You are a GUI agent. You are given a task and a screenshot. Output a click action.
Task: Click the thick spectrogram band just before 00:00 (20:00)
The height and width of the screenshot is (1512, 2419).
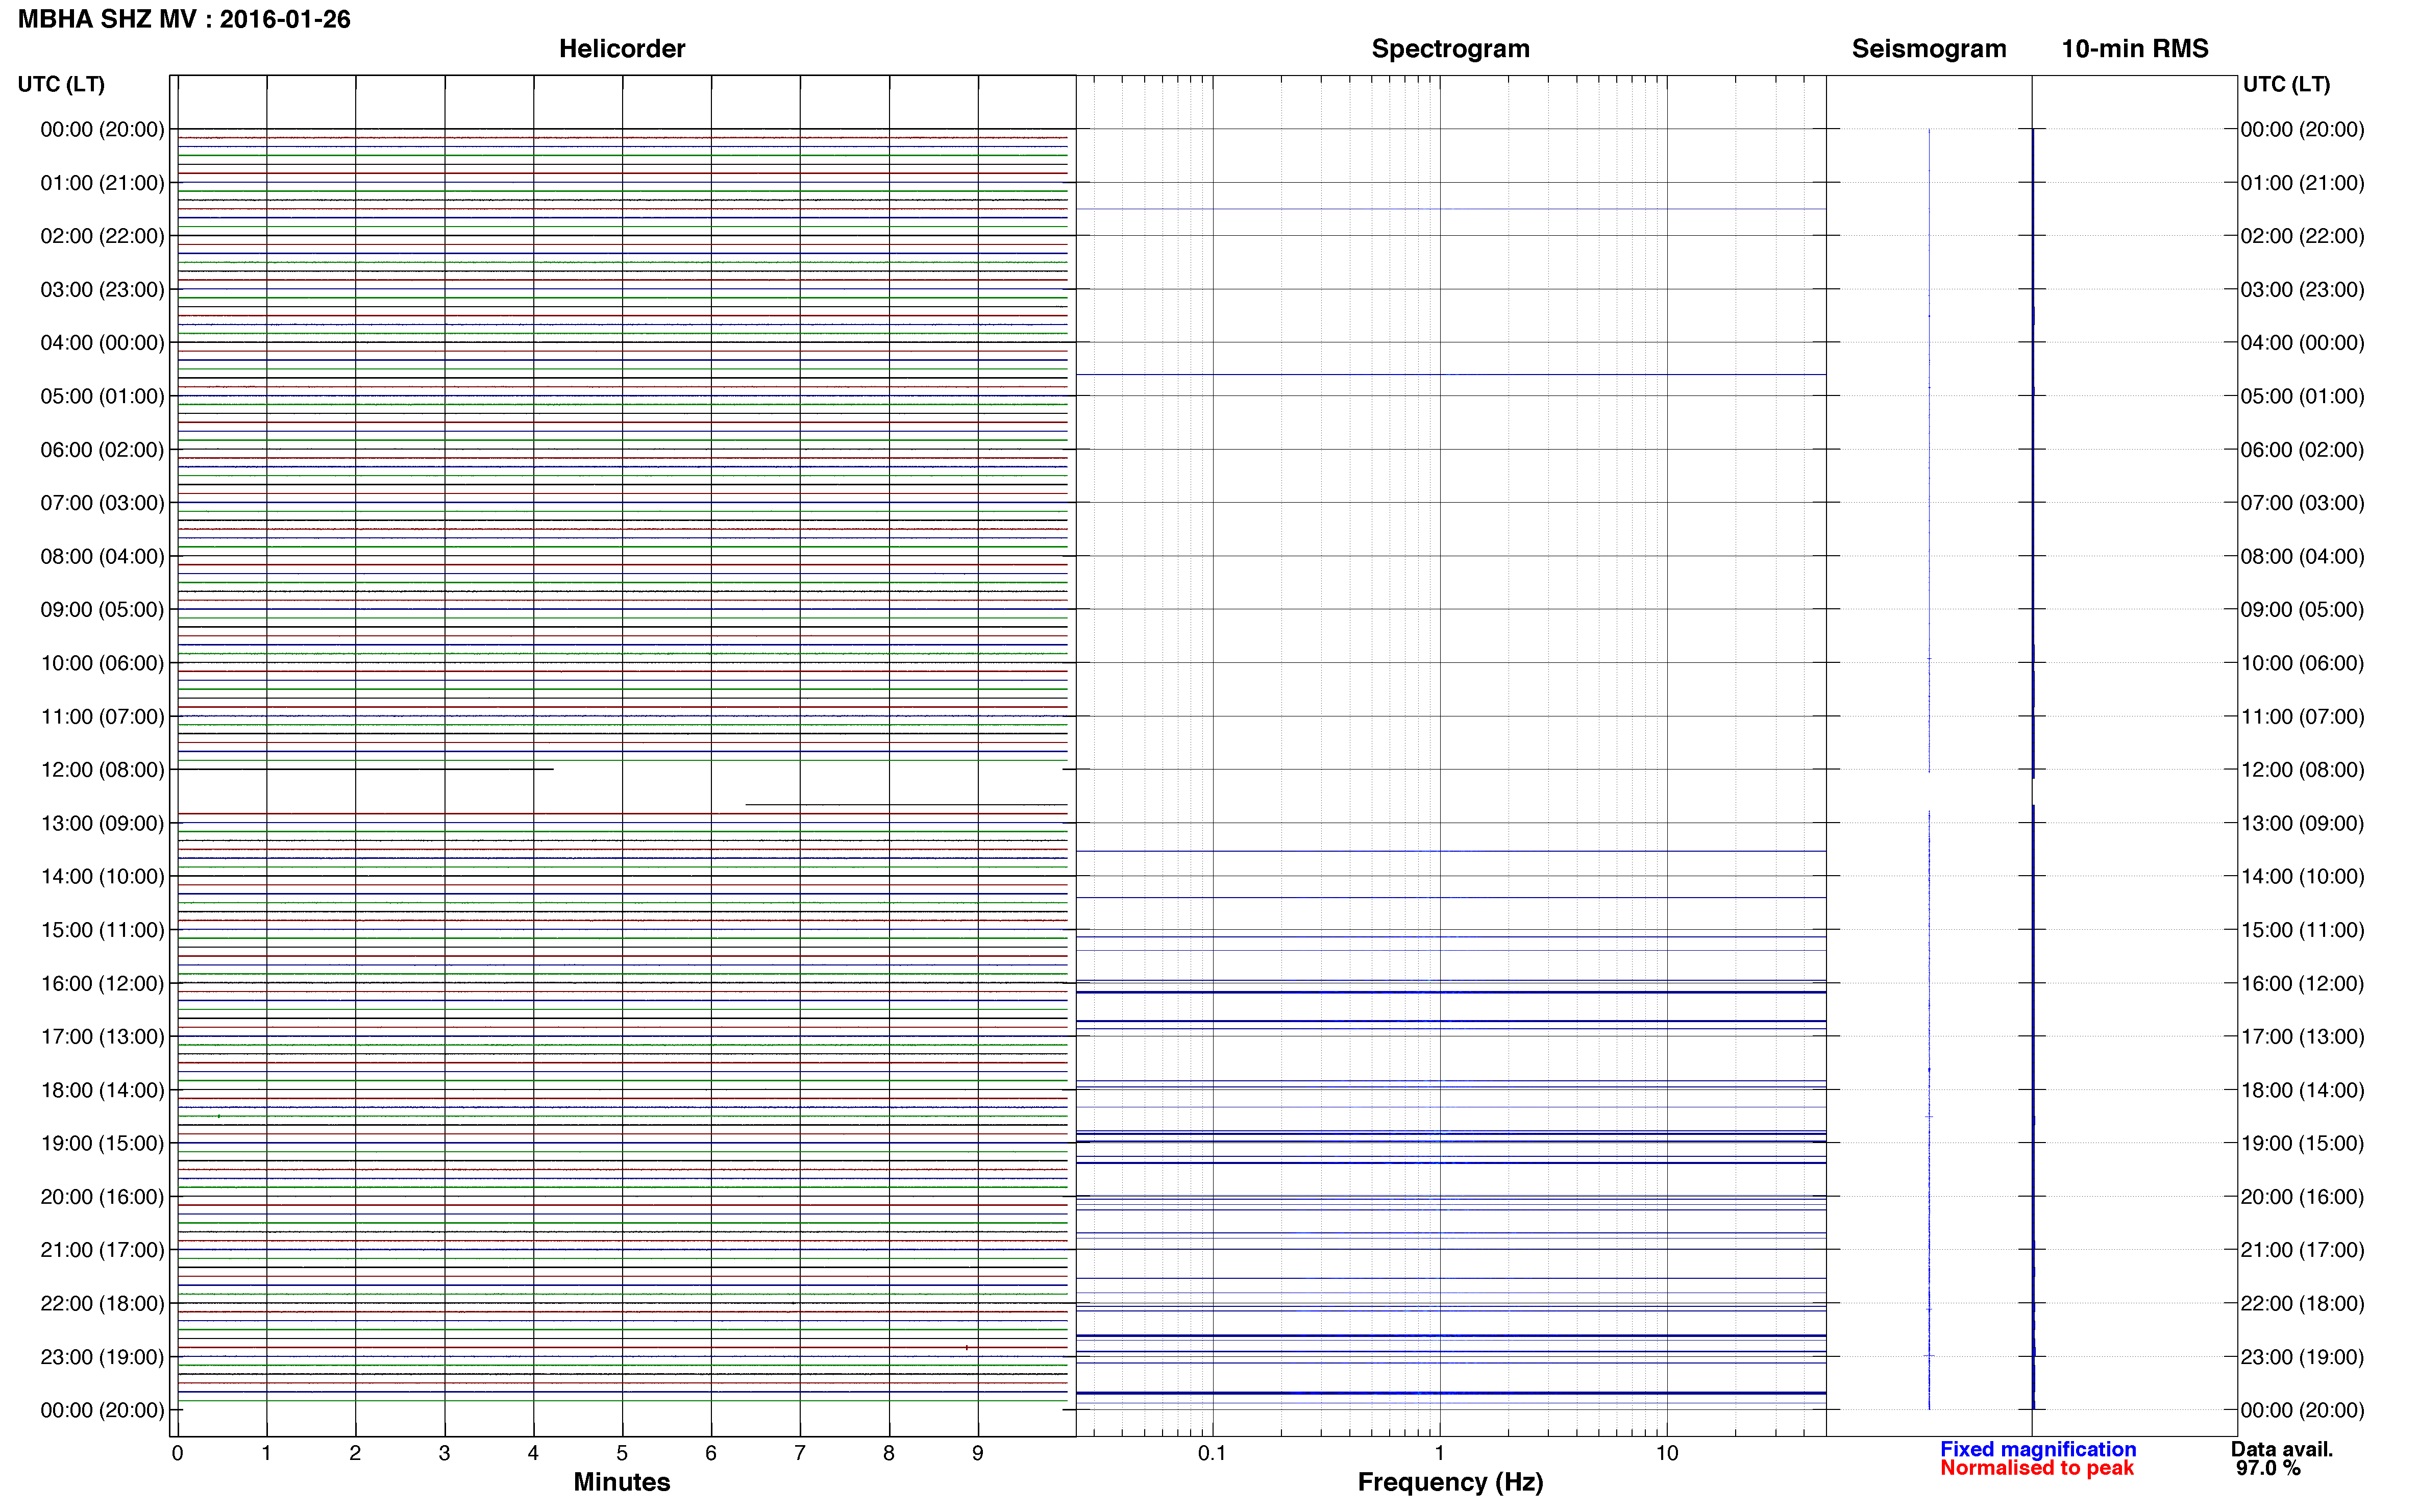1451,1393
